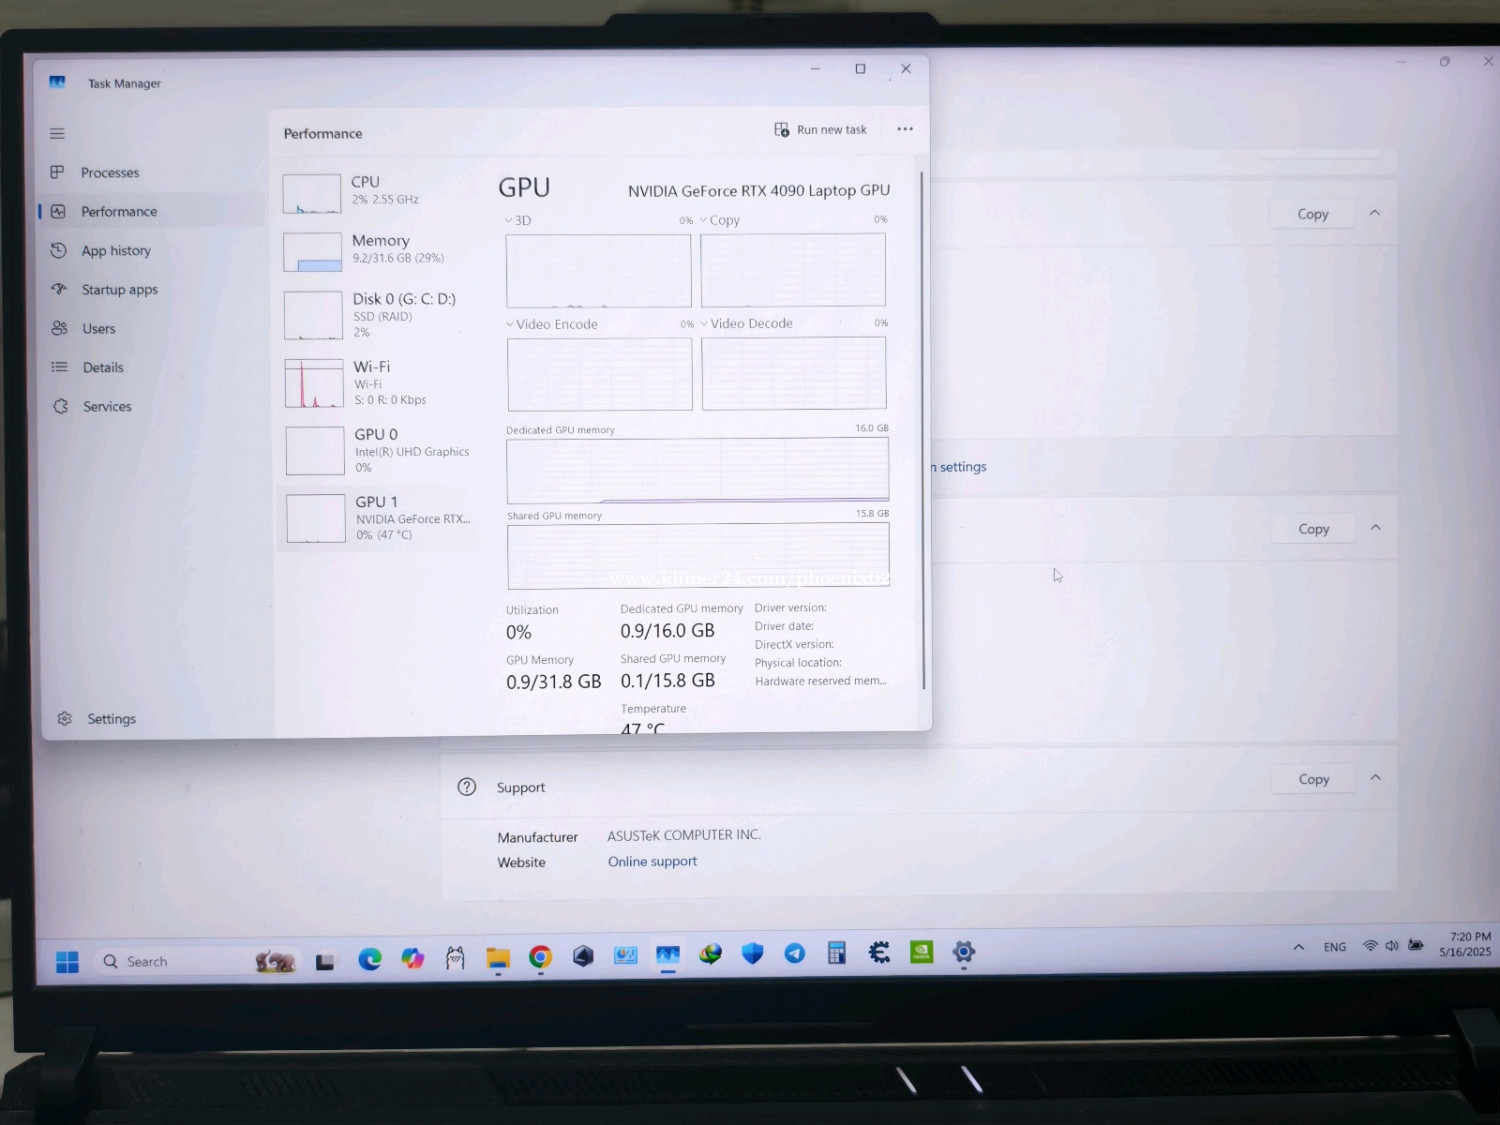Click the Task Manager taskbar icon

[x=668, y=955]
